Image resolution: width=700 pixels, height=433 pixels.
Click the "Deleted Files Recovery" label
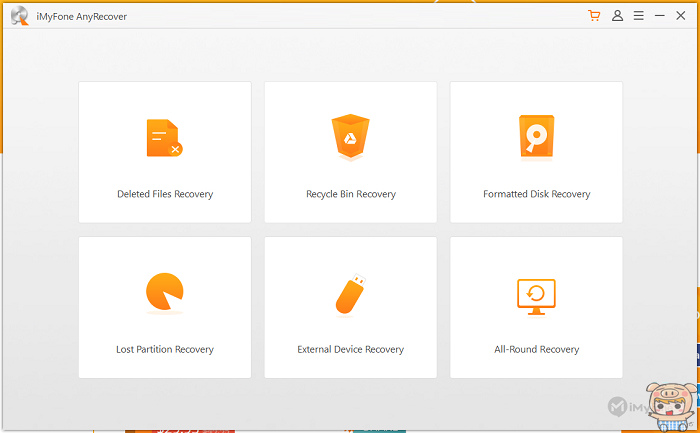[x=165, y=194]
